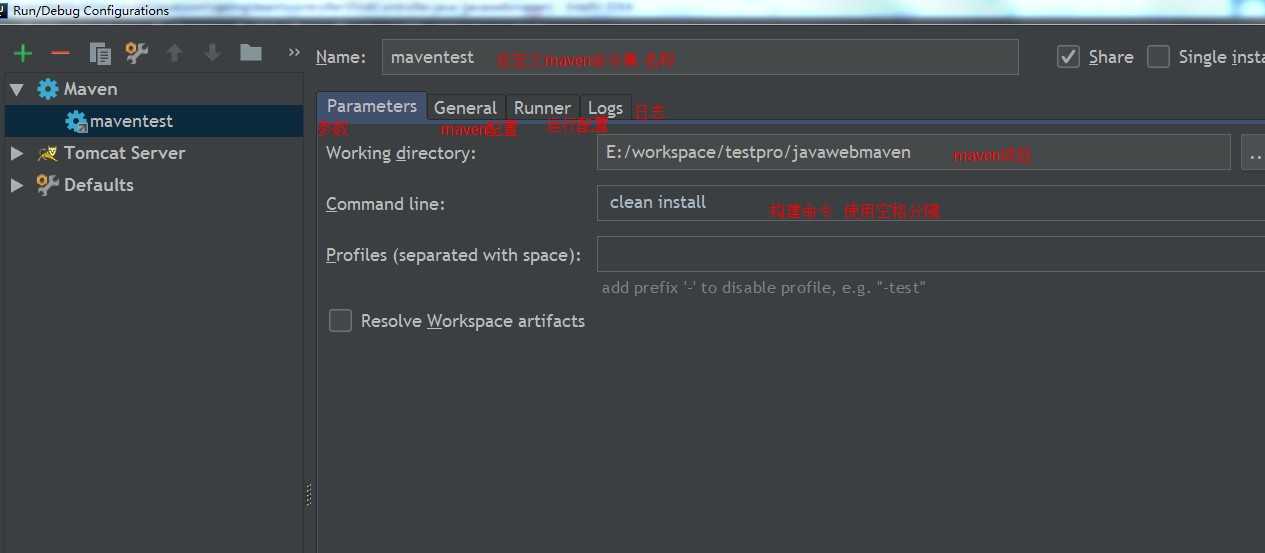Screen dimensions: 1265x553
Task: Switch to the Logs tab
Action: coord(605,107)
